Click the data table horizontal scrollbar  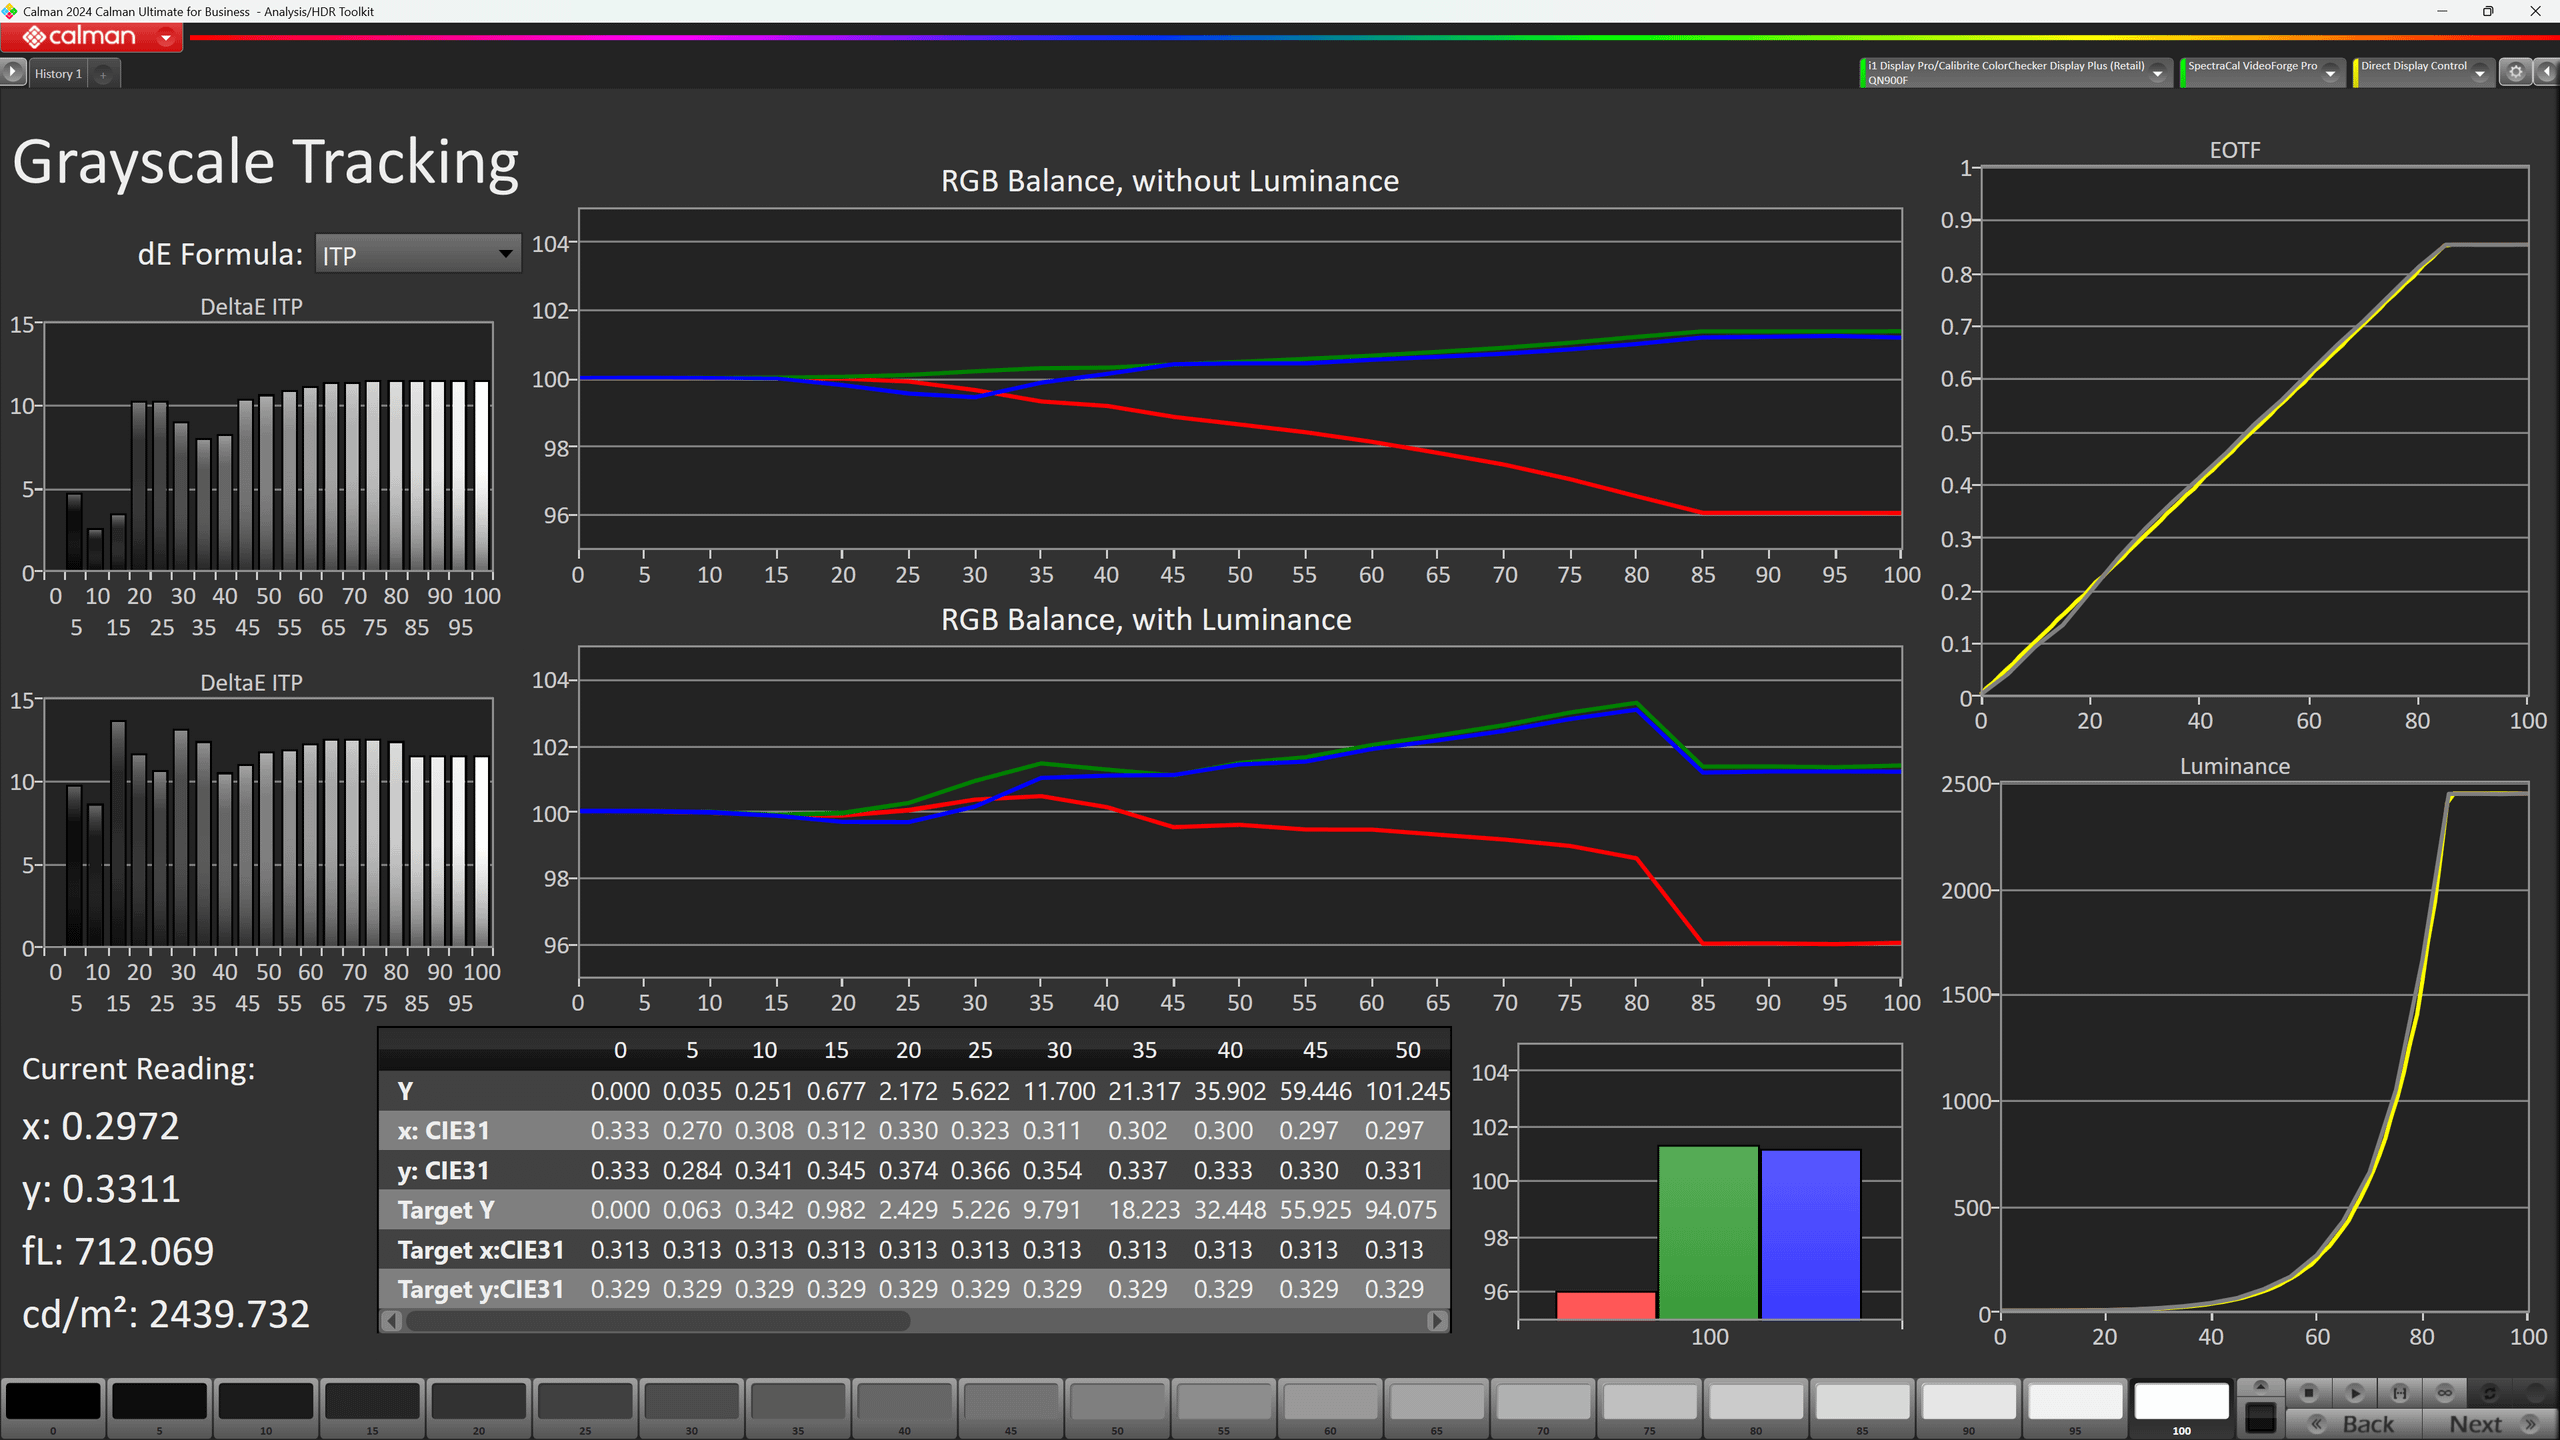[x=660, y=1321]
